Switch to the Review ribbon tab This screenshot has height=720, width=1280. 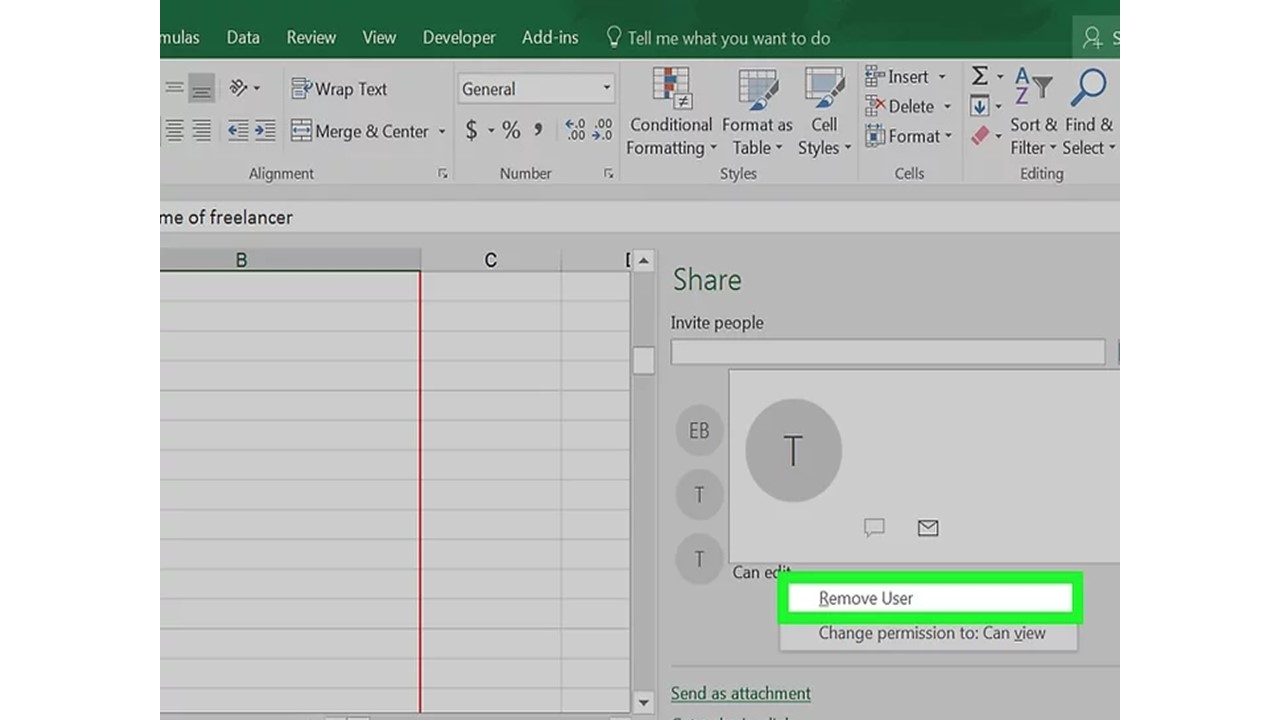pyautogui.click(x=310, y=37)
